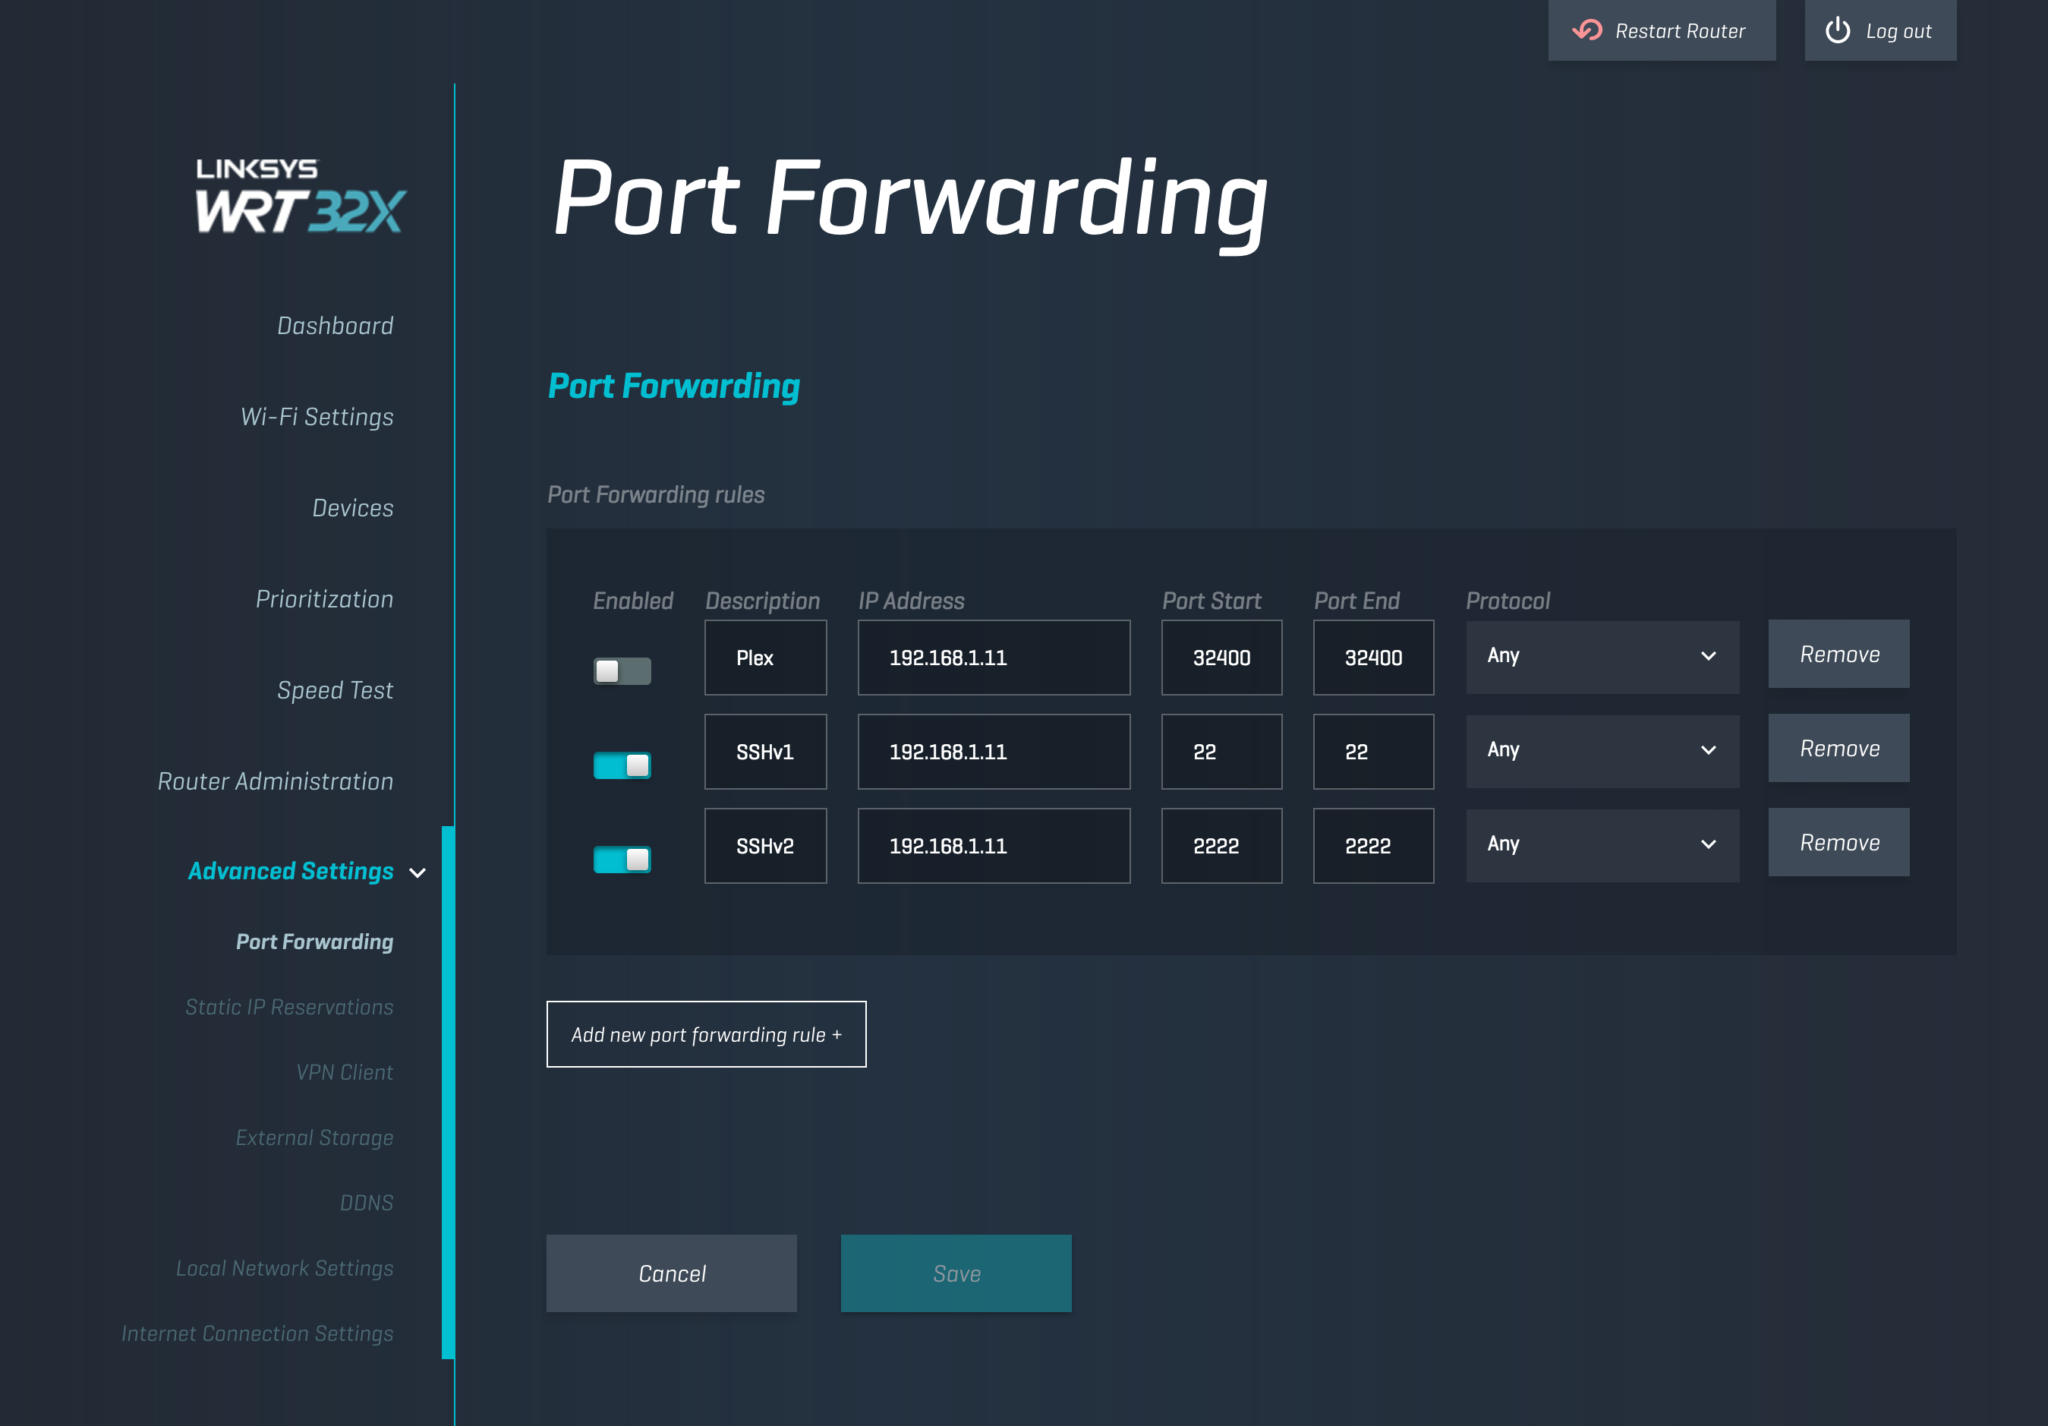Click the Log out power icon

pyautogui.click(x=1837, y=31)
